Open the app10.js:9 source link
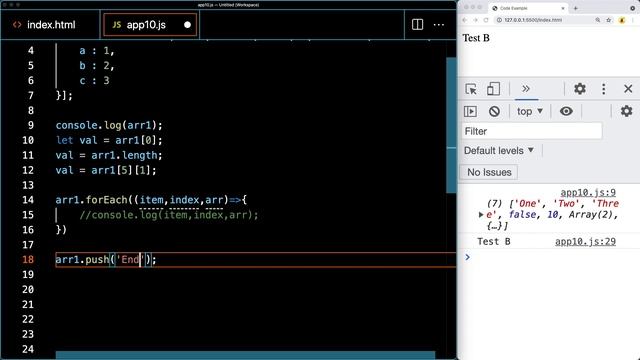Image resolution: width=640 pixels, height=360 pixels. point(588,192)
